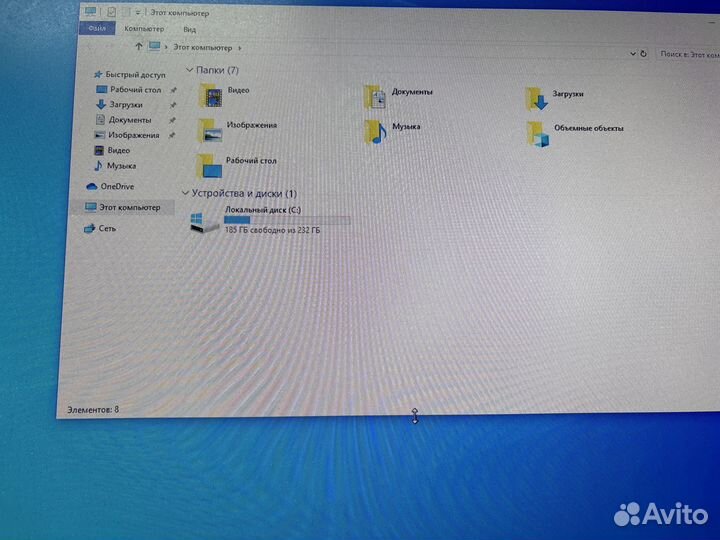Click the search box Поиск в: Этот компьютер
Screen dimensions: 720x540
pyautogui.click(x=688, y=54)
